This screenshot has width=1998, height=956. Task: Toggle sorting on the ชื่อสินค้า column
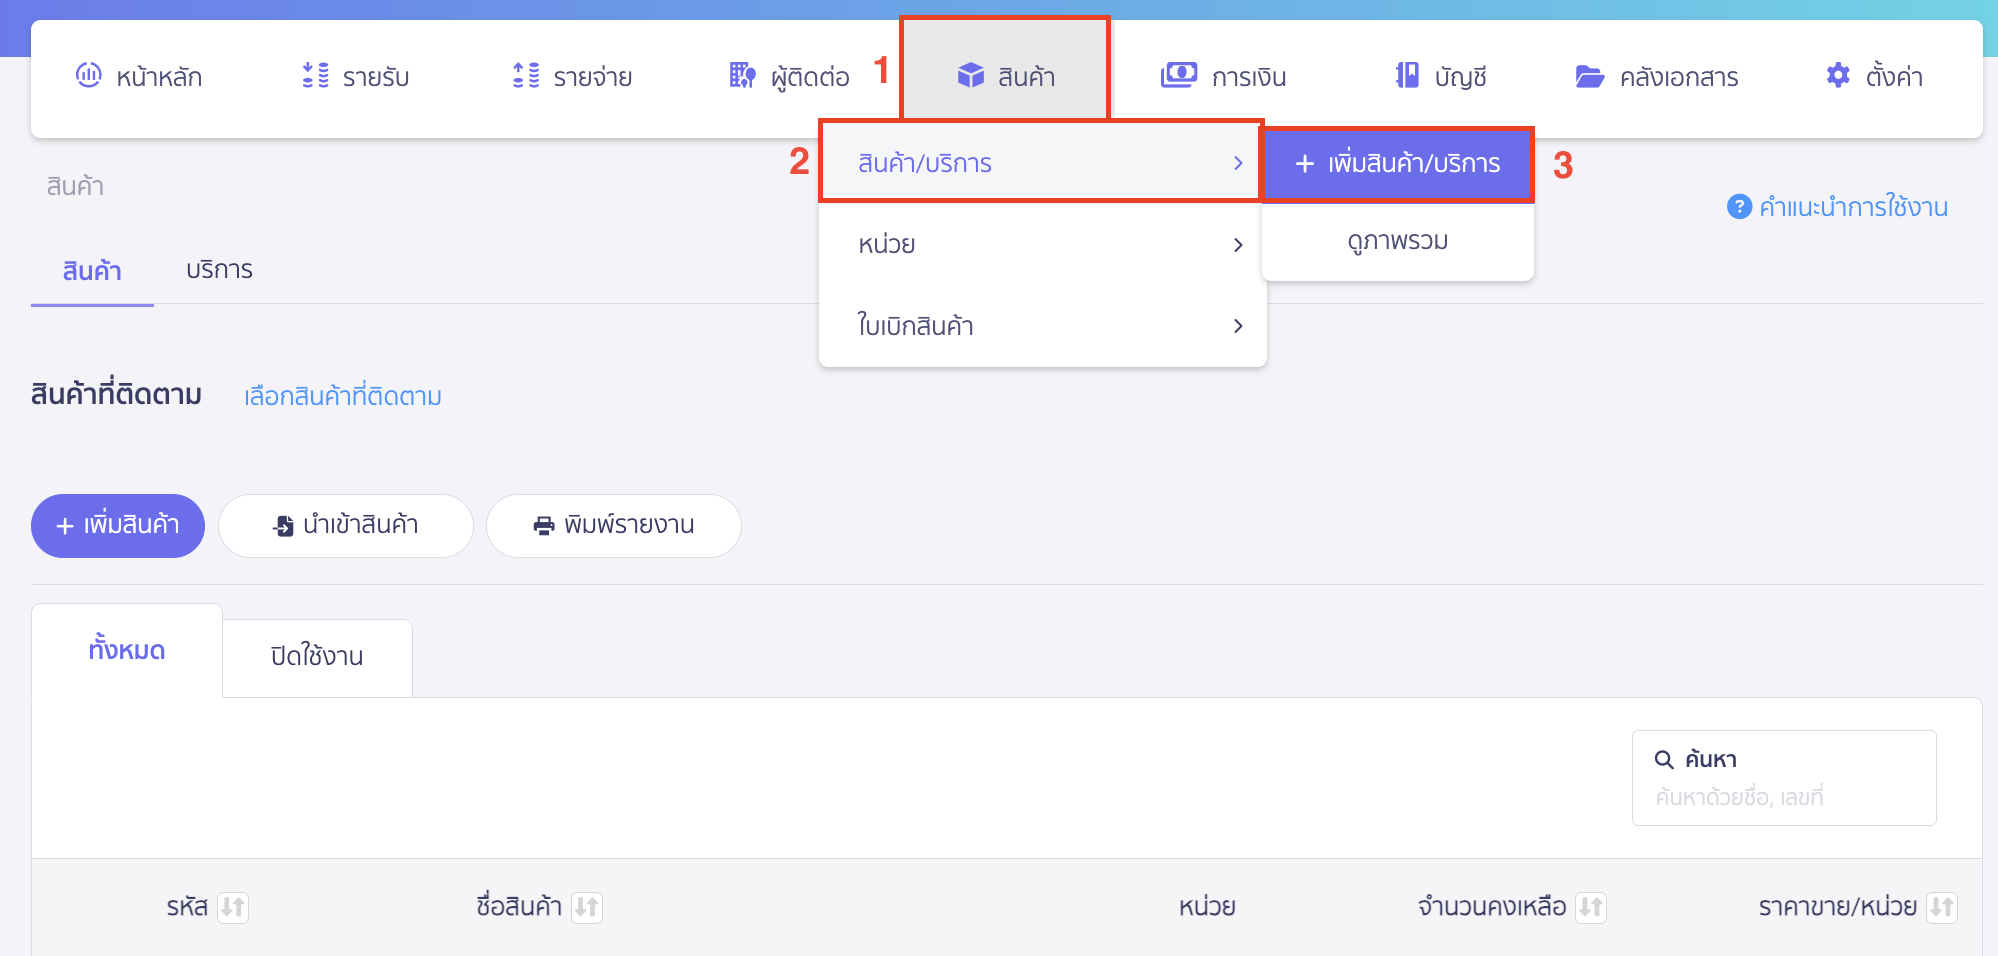click(x=588, y=907)
